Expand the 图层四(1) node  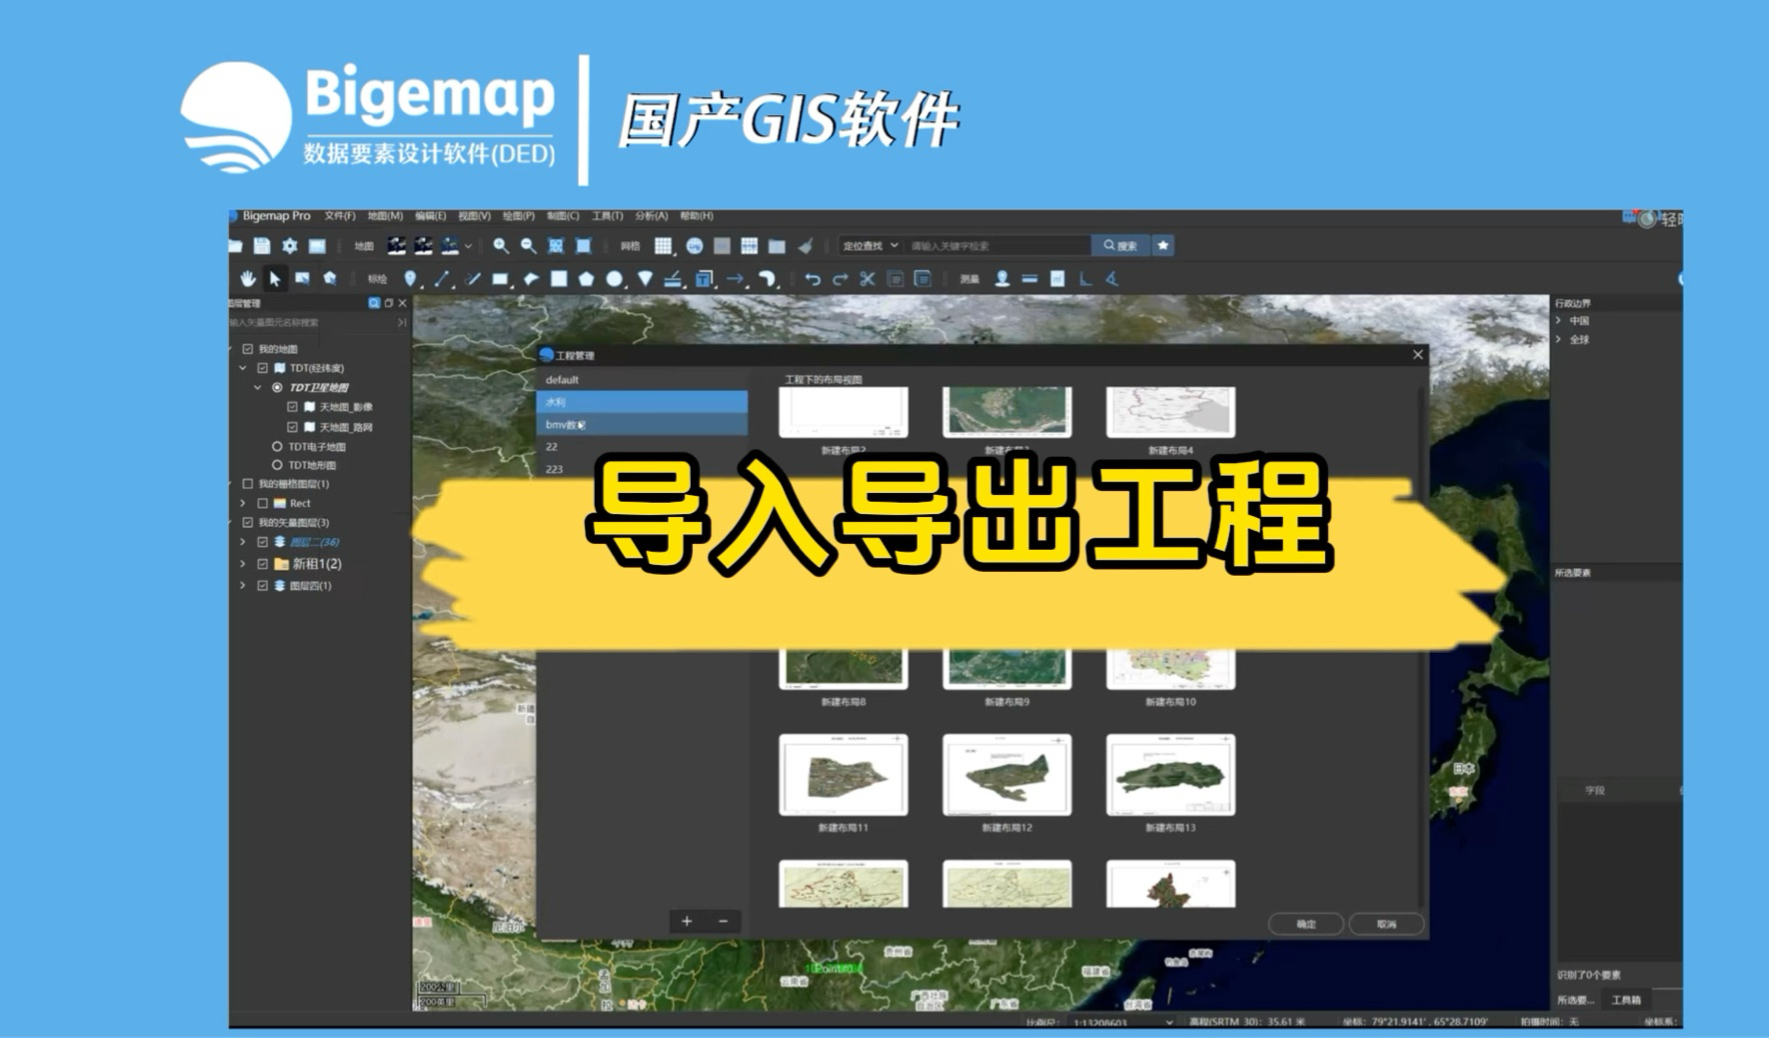[x=242, y=586]
